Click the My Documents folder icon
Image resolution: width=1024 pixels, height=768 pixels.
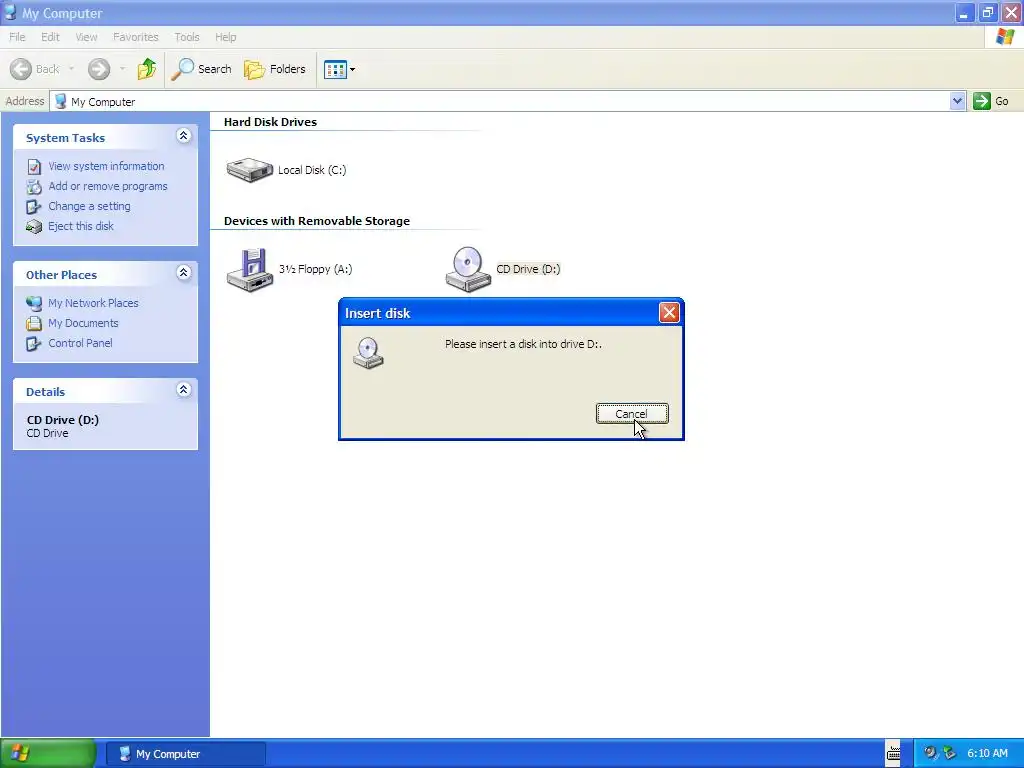click(x=34, y=323)
